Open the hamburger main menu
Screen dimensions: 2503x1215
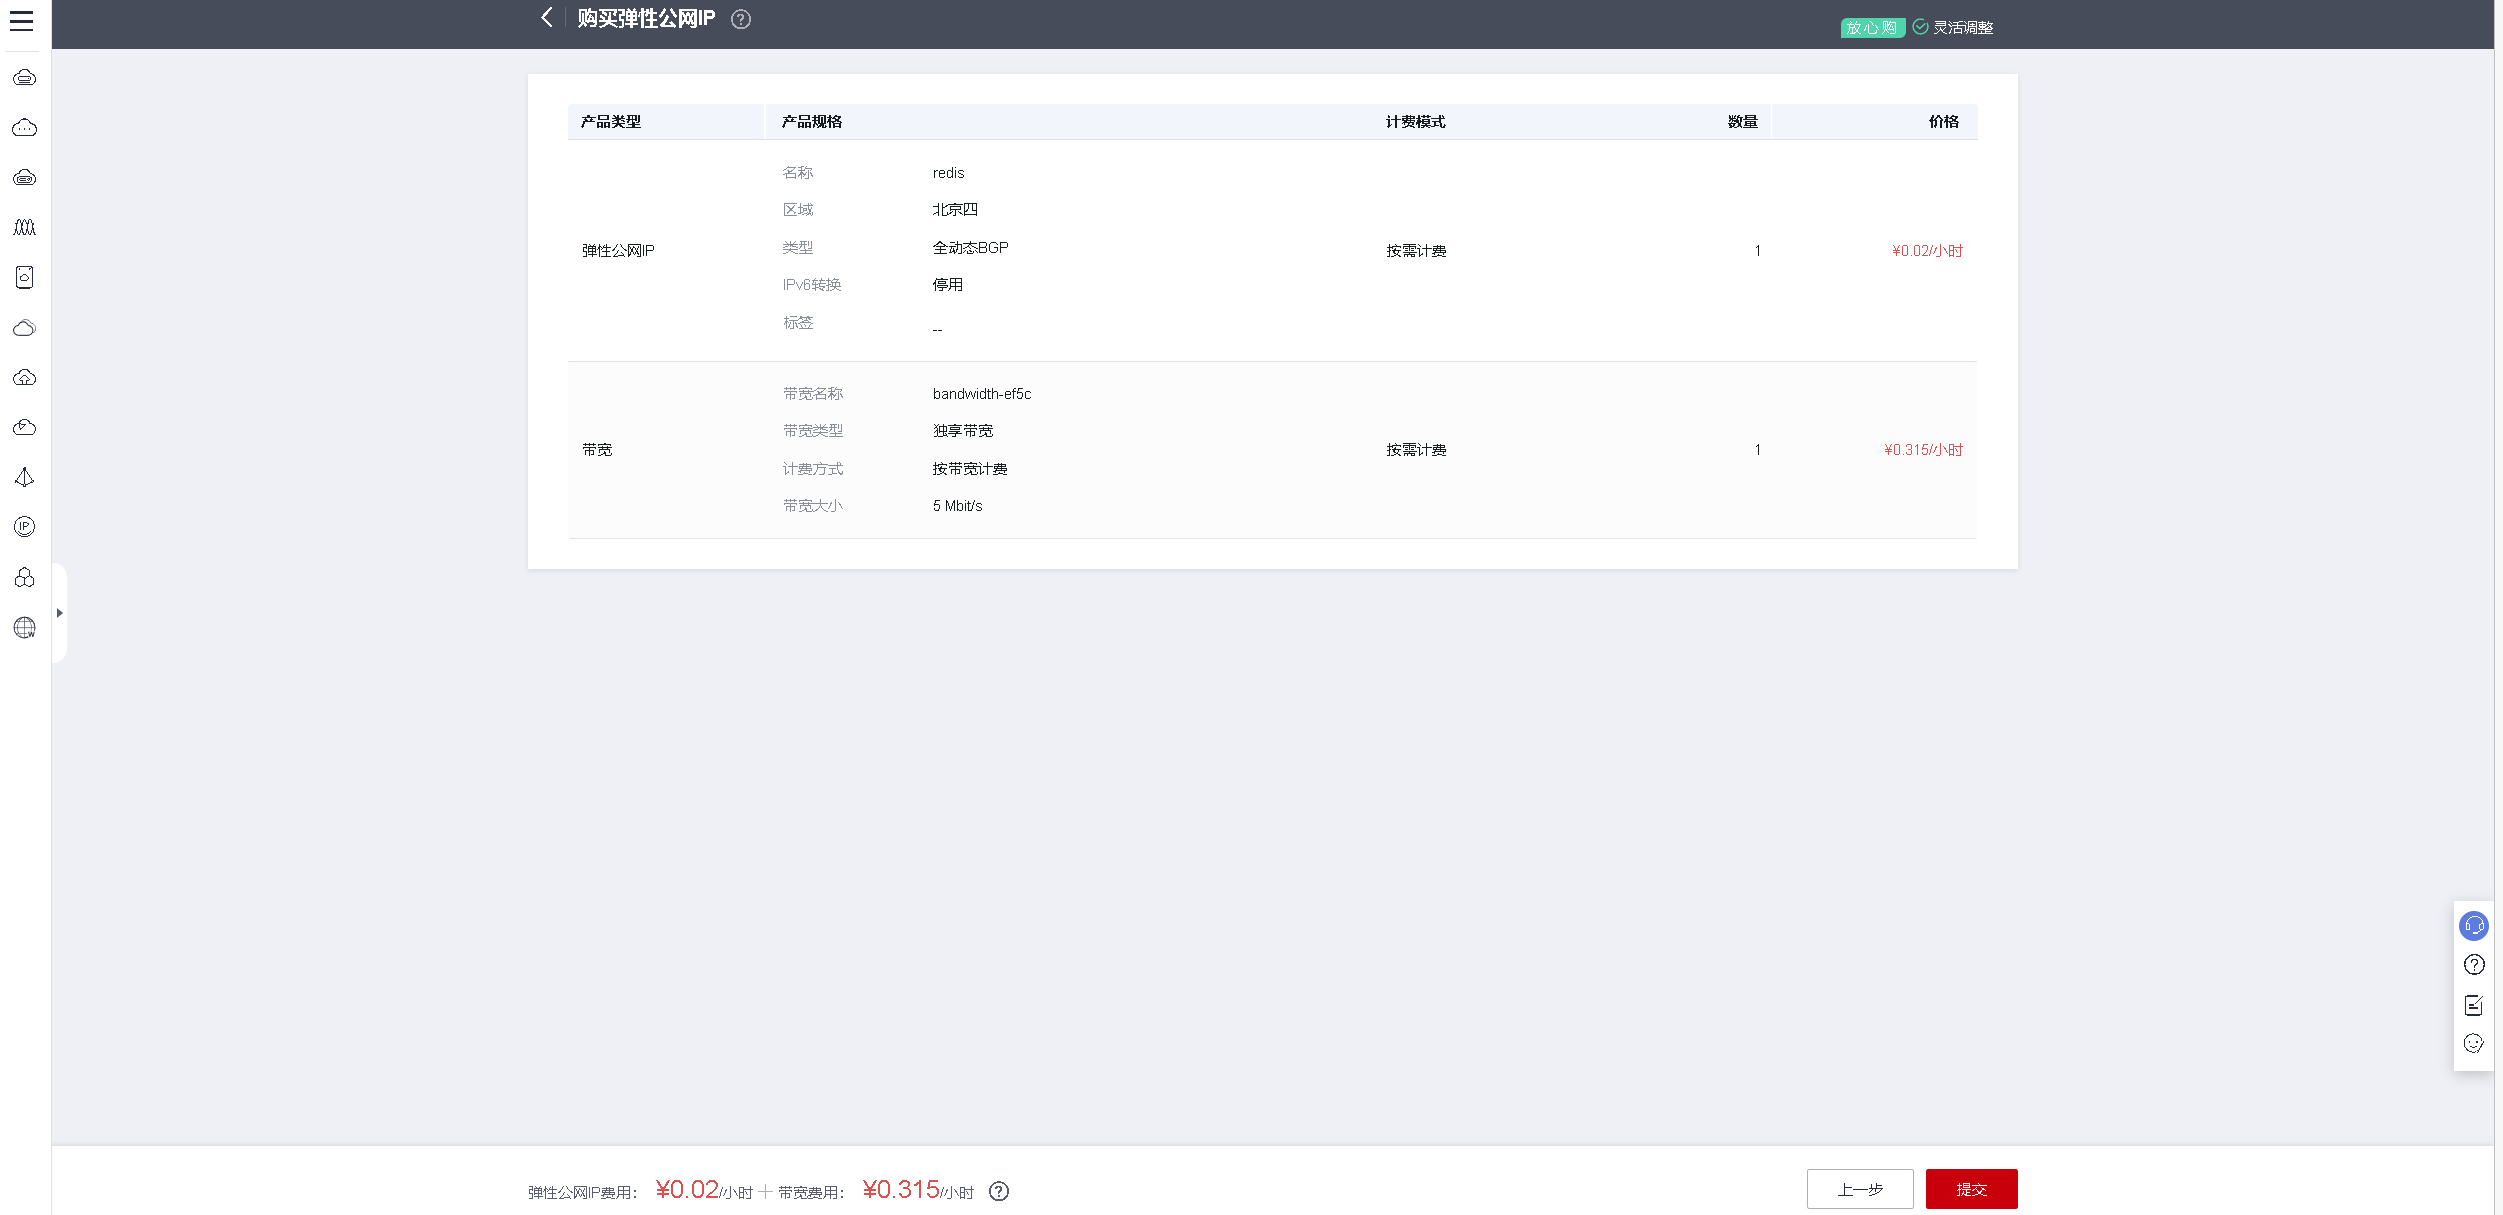pyautogui.click(x=22, y=21)
